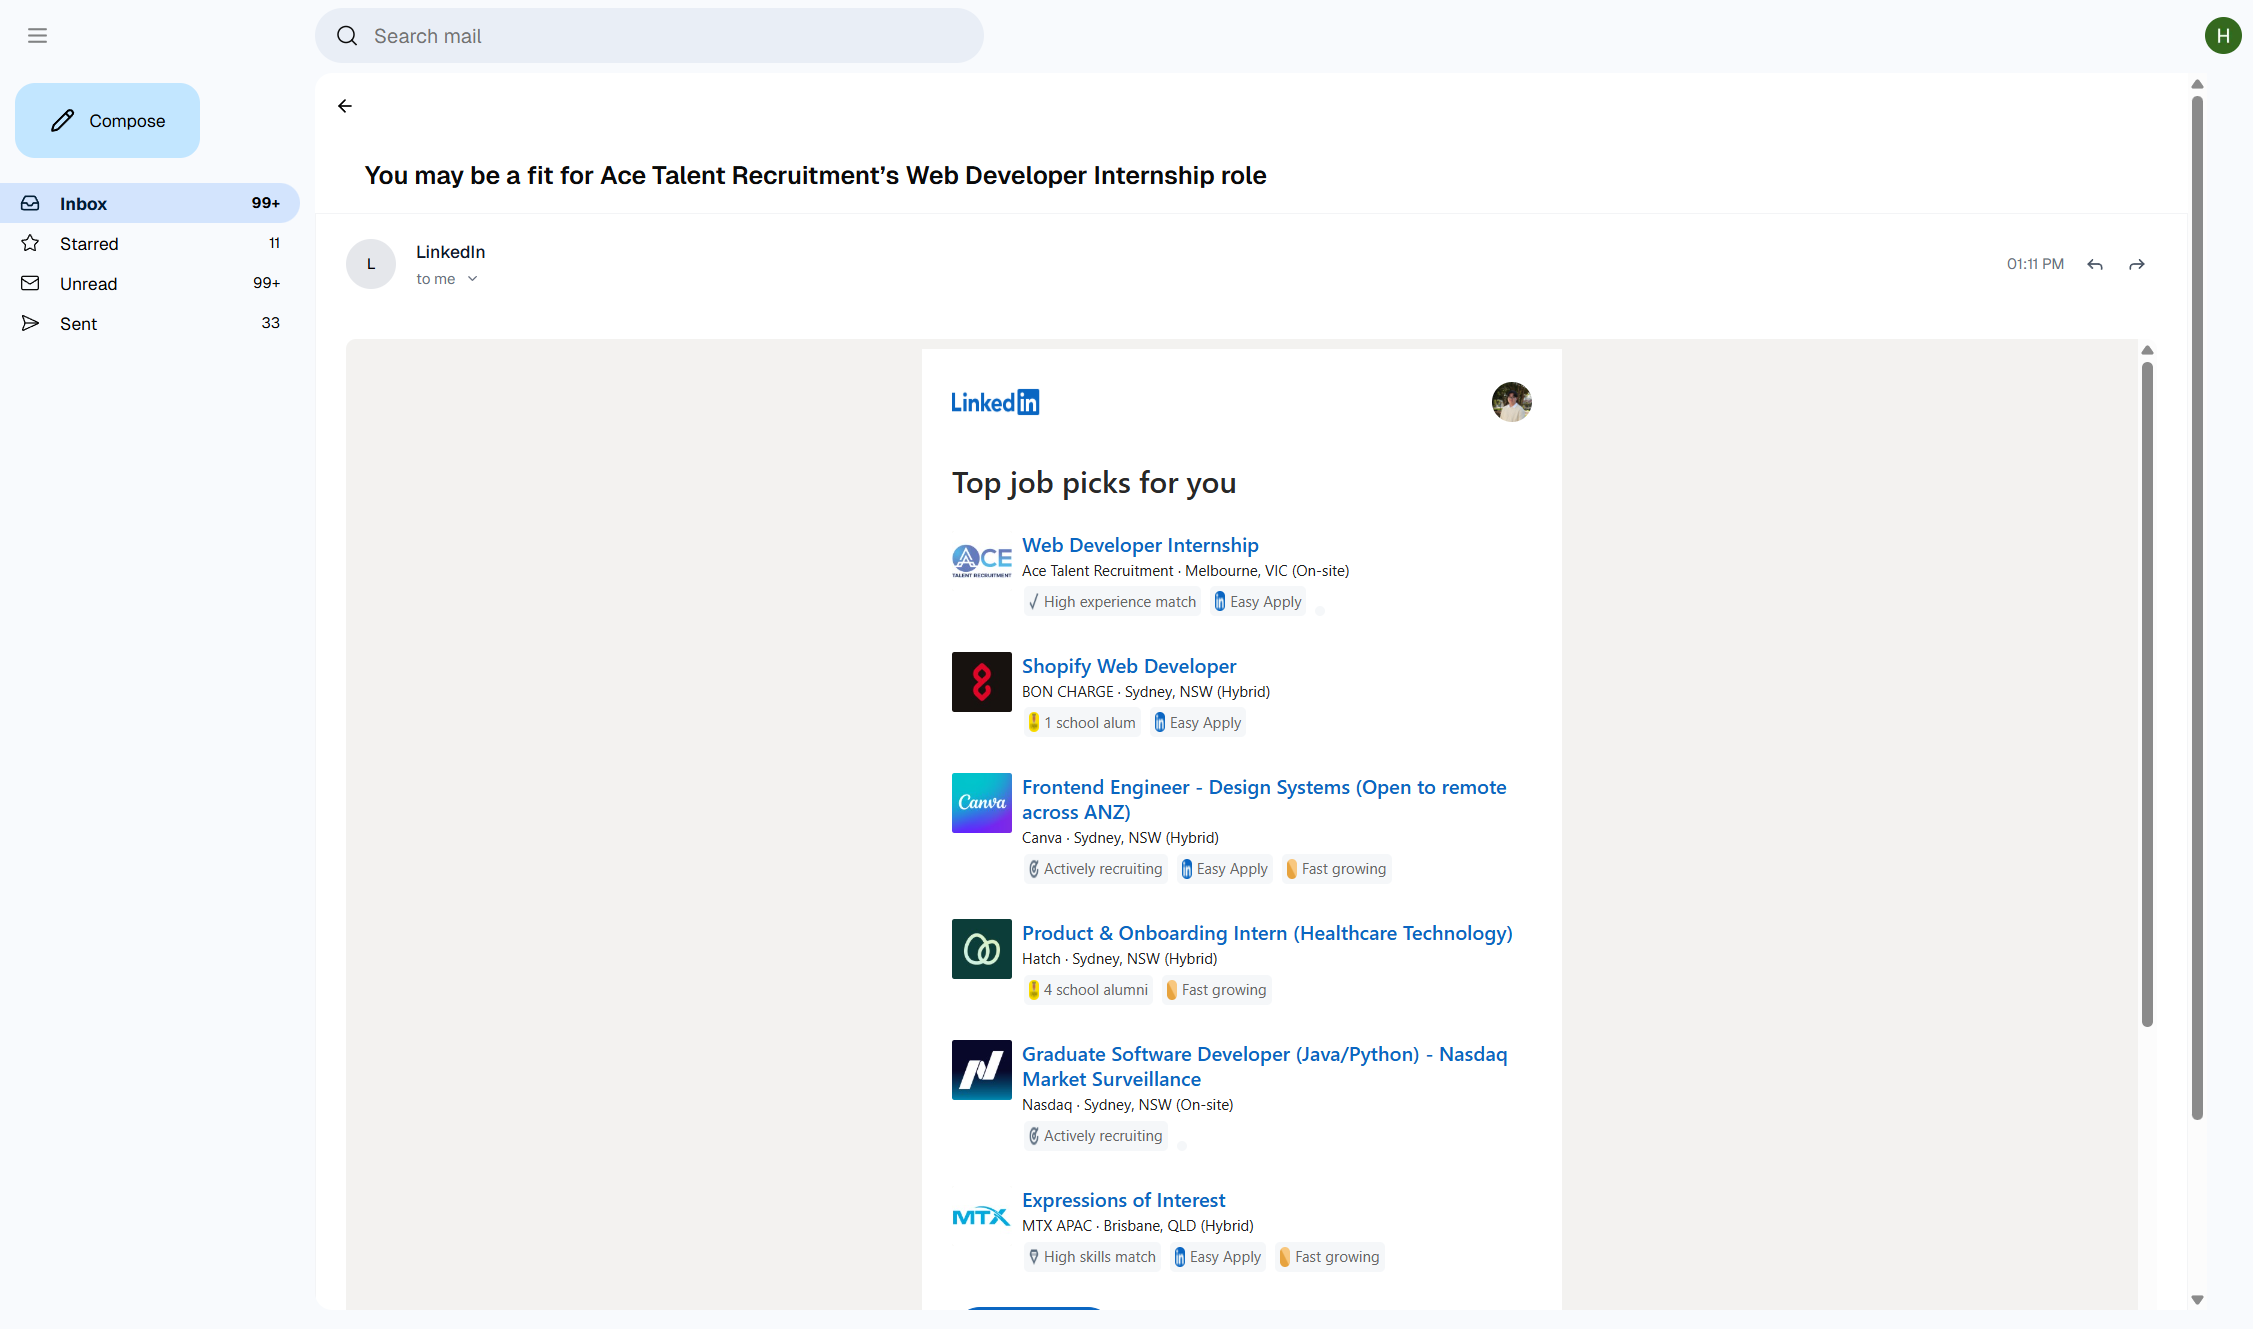Open Graduate Software Developer Nasdaq link
2253x1329 pixels.
tap(1264, 1067)
